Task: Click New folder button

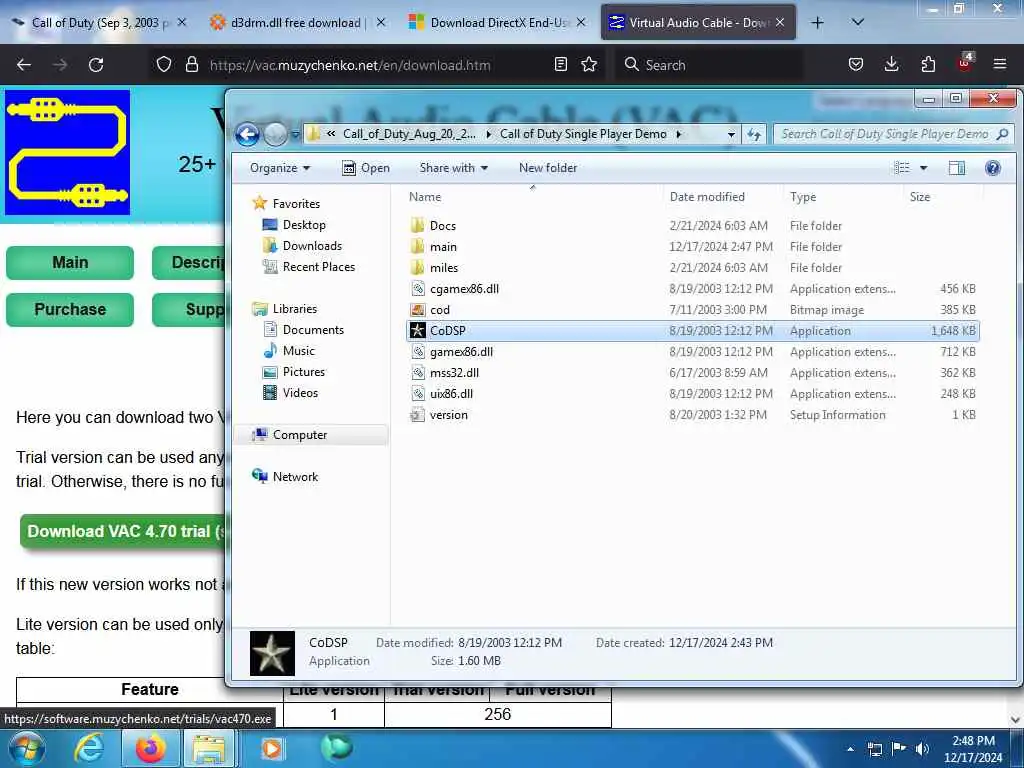Action: click(548, 168)
